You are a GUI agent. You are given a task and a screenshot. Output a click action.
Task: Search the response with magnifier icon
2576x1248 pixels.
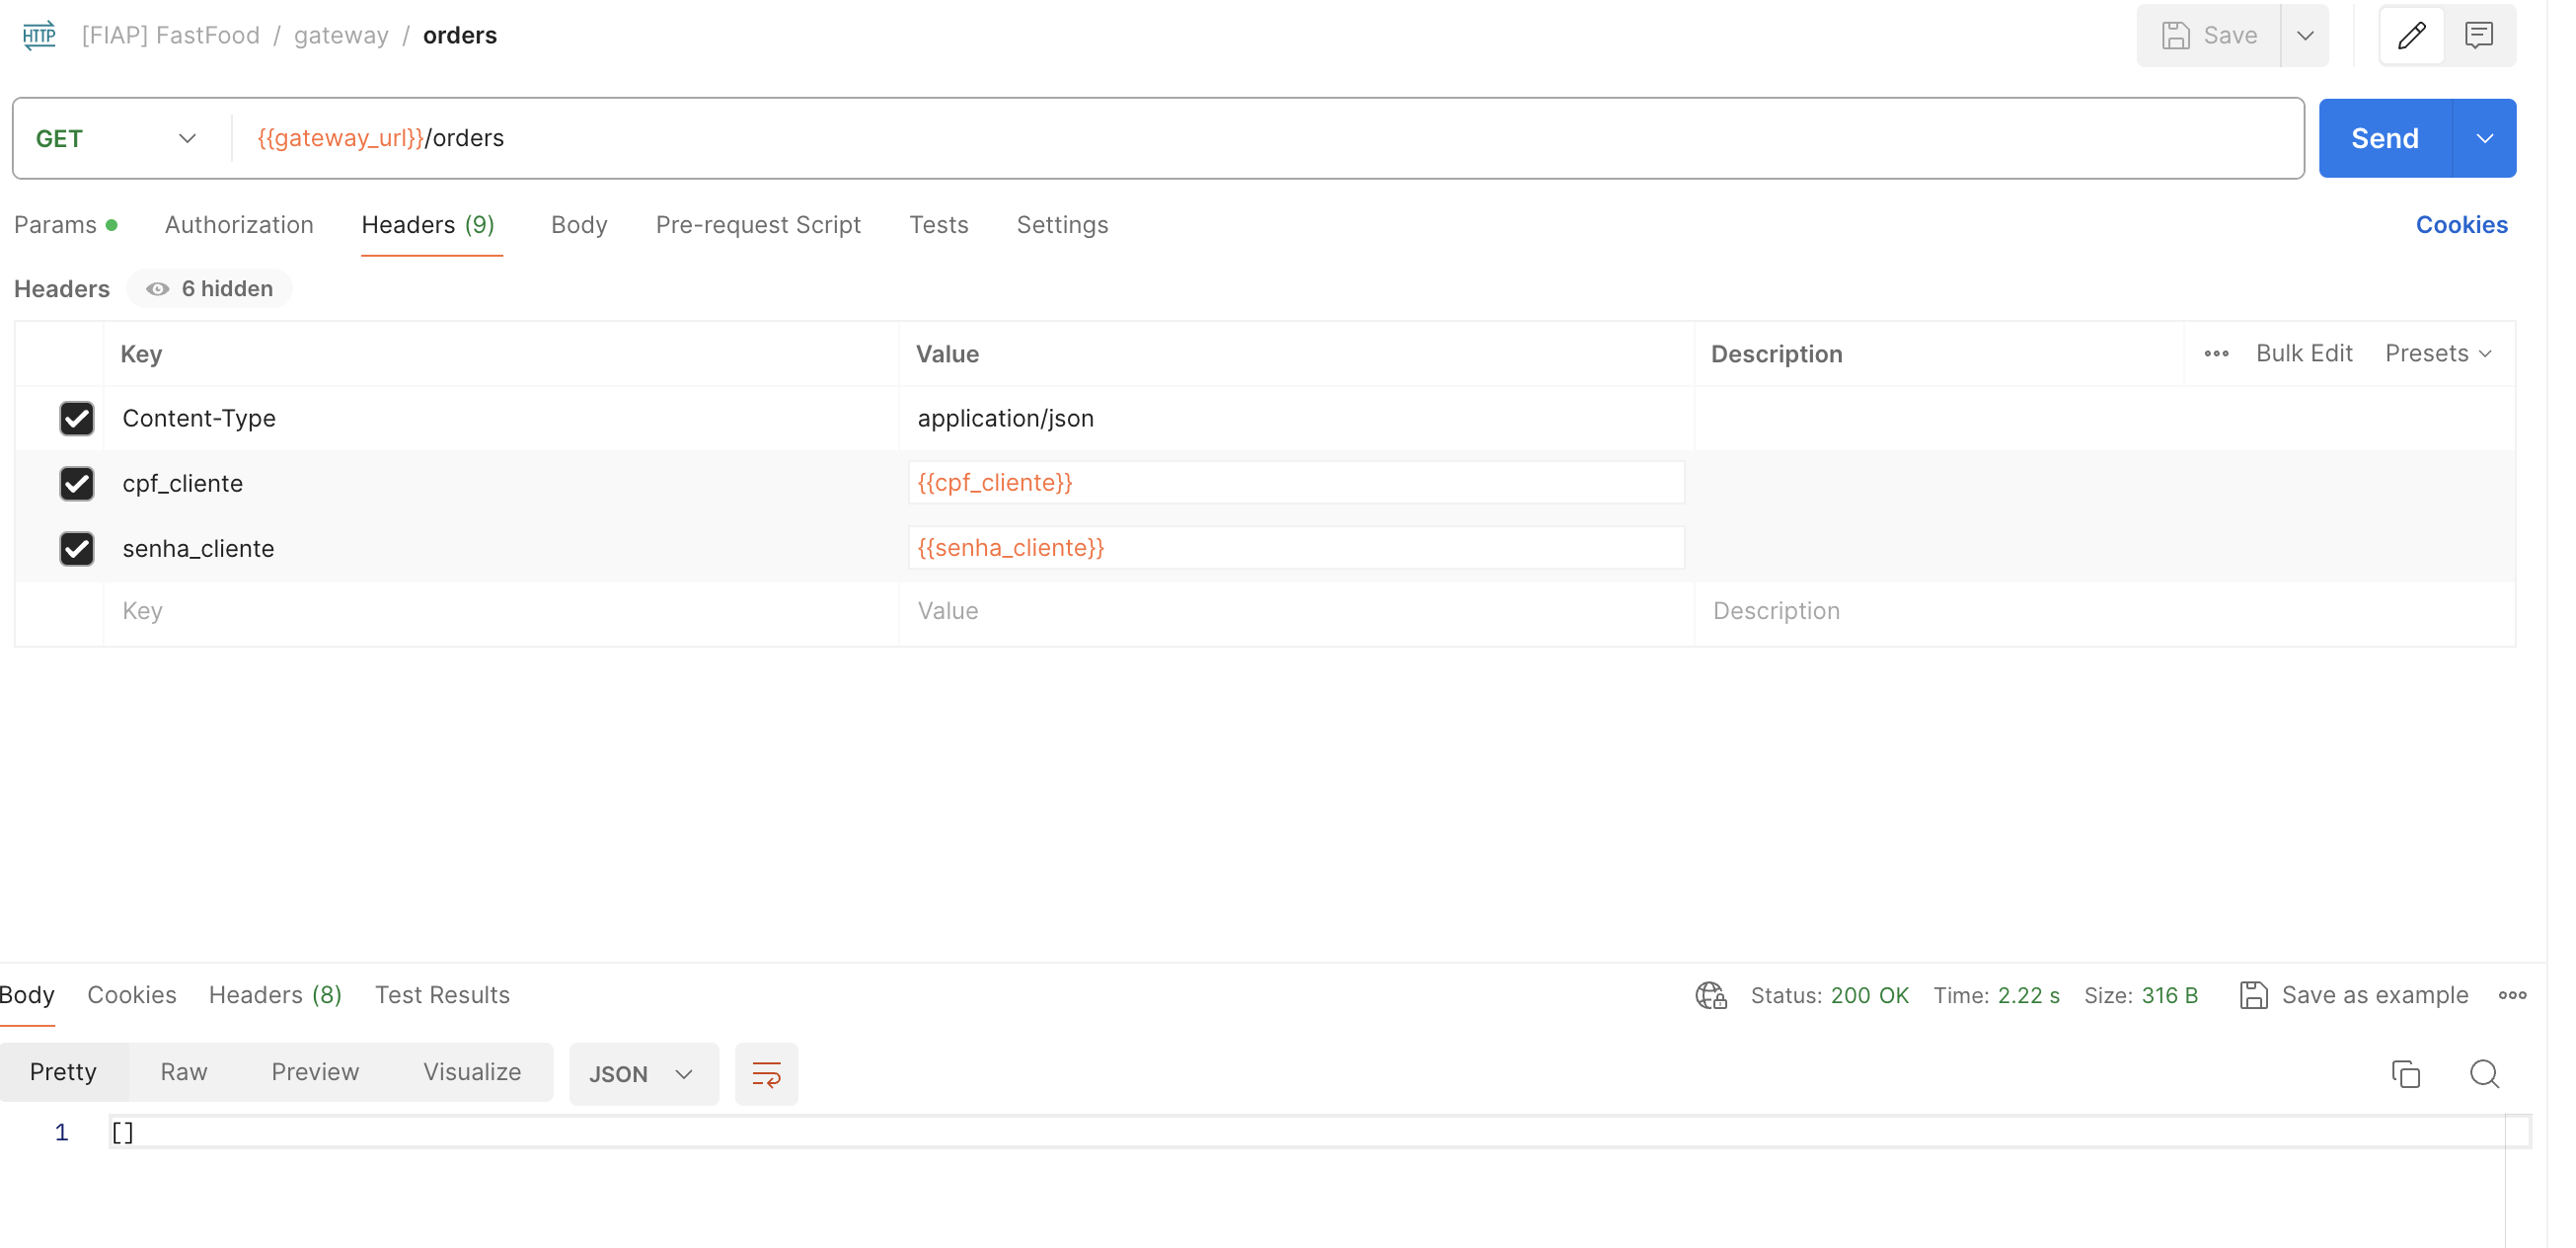click(2484, 1074)
